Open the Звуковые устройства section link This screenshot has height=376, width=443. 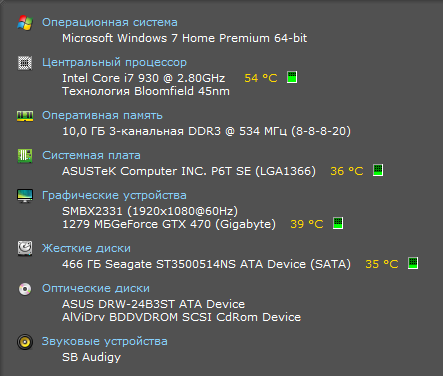[x=105, y=341]
